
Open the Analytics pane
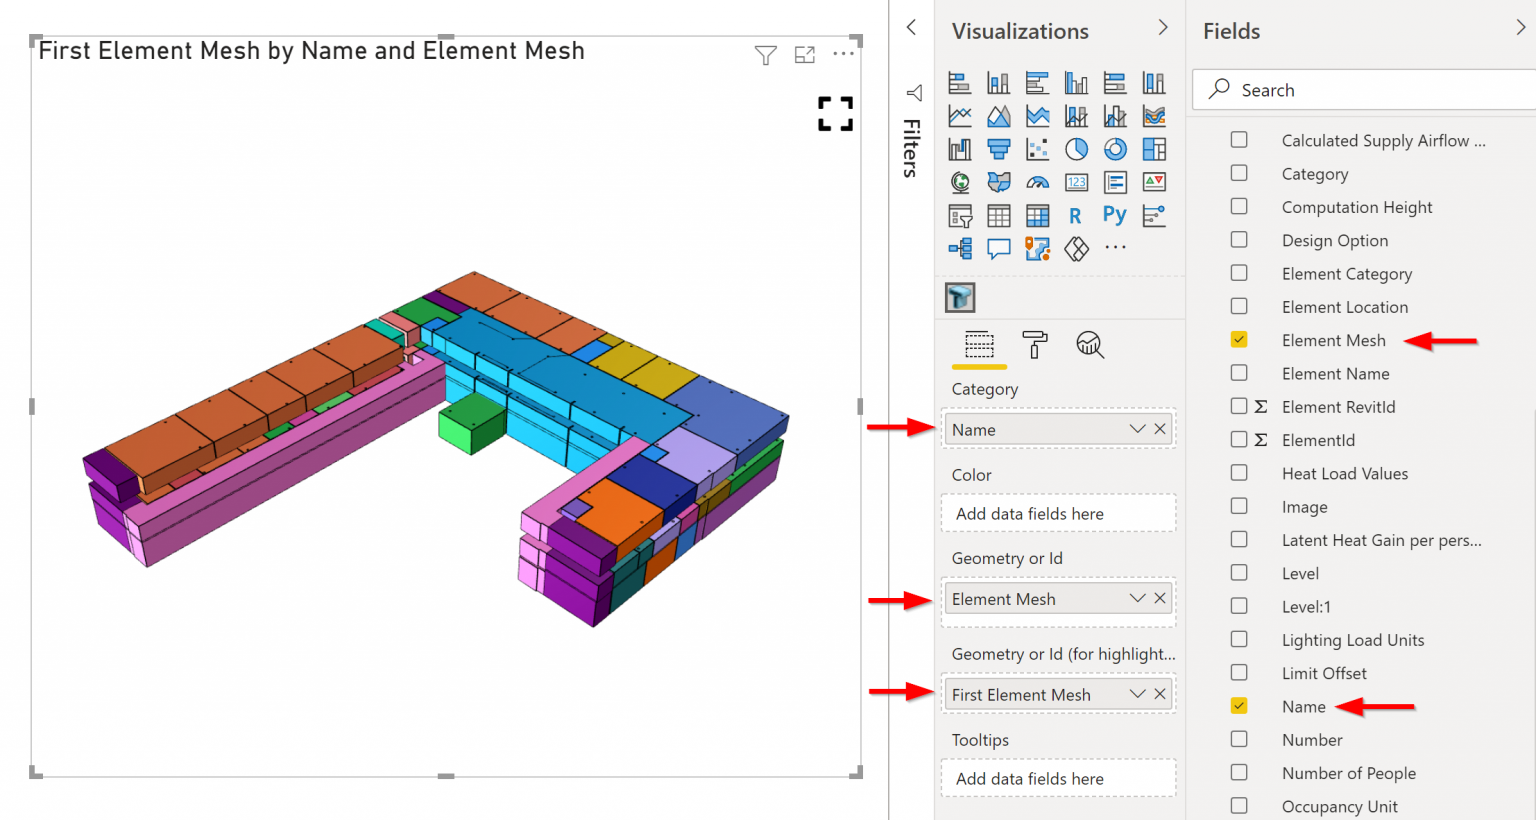[1089, 345]
